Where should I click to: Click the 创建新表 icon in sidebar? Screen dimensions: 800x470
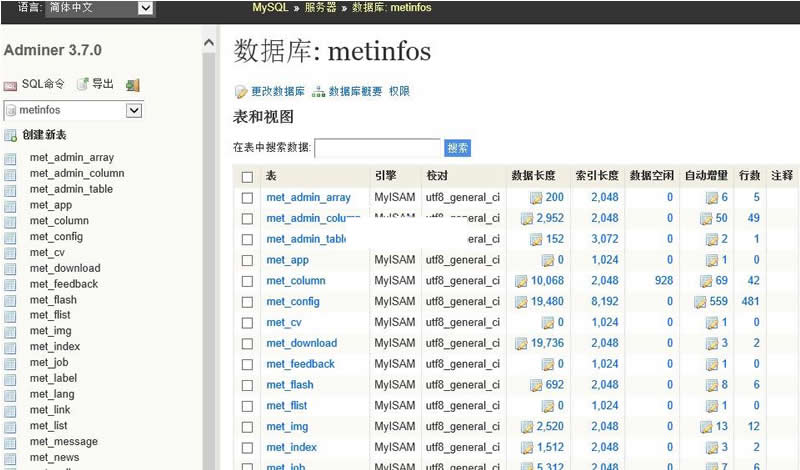coord(10,135)
